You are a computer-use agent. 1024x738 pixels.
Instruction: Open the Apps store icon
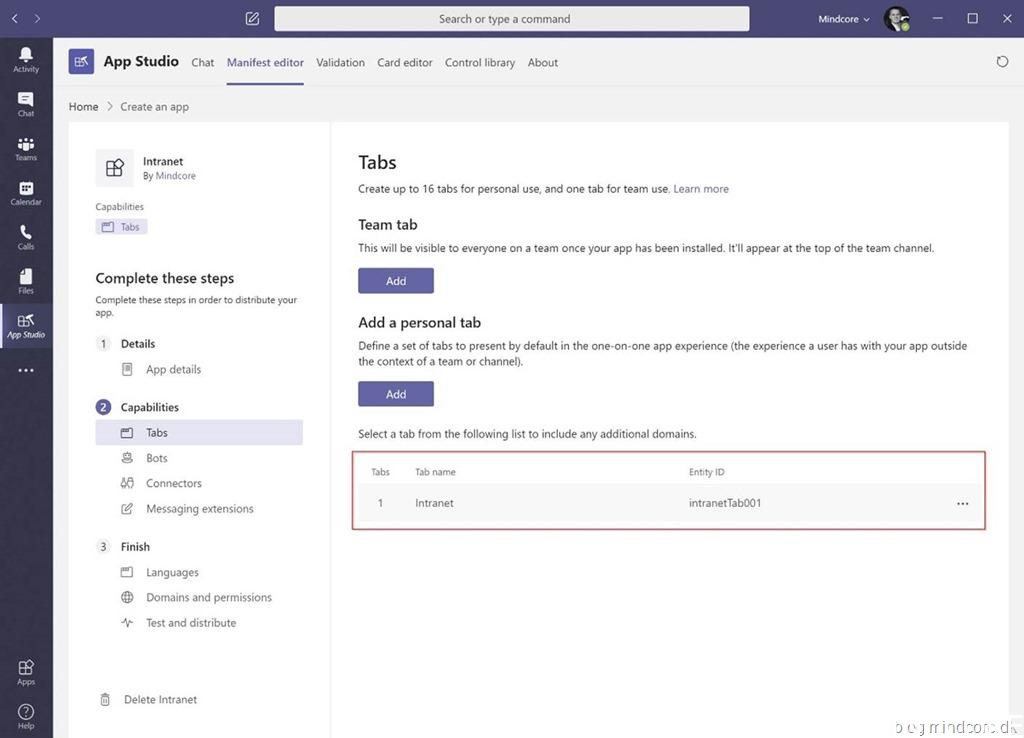tap(26, 672)
